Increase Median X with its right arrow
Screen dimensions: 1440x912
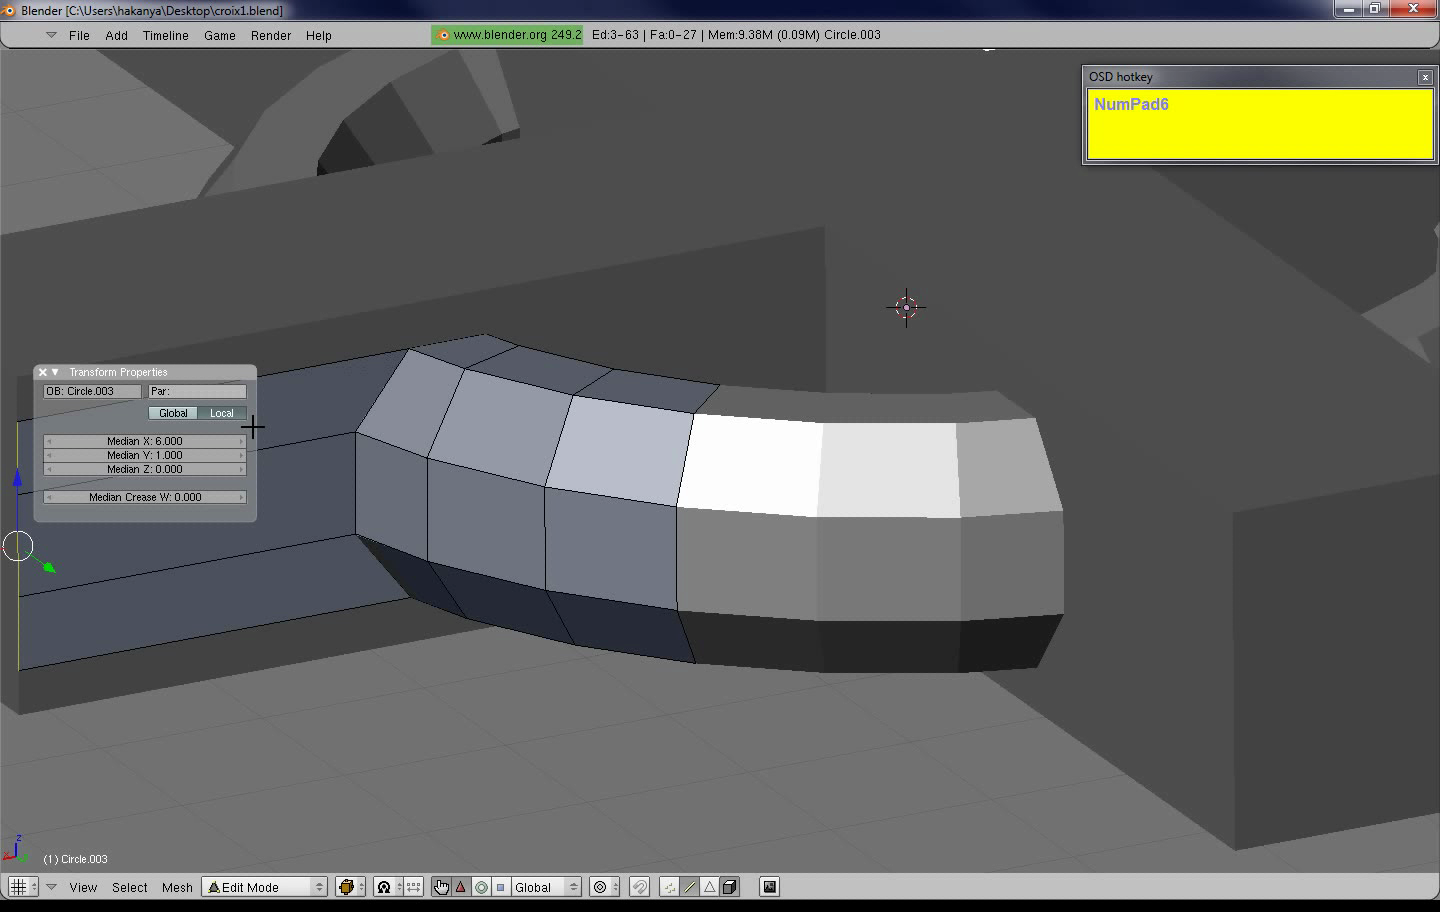coord(241,441)
